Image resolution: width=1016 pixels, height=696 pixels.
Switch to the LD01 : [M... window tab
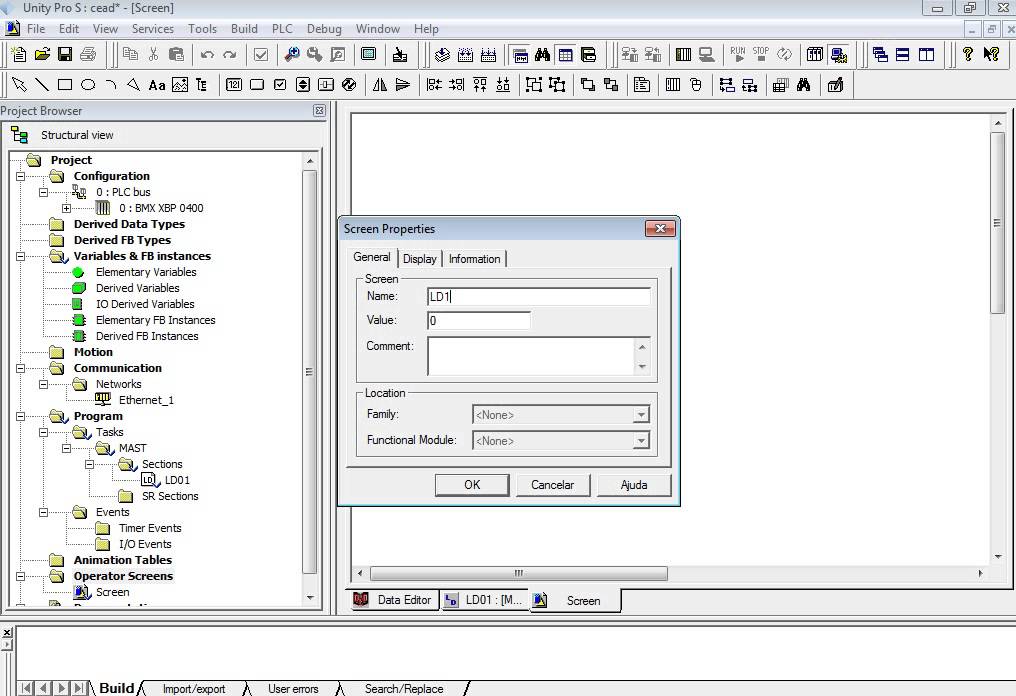pos(484,600)
